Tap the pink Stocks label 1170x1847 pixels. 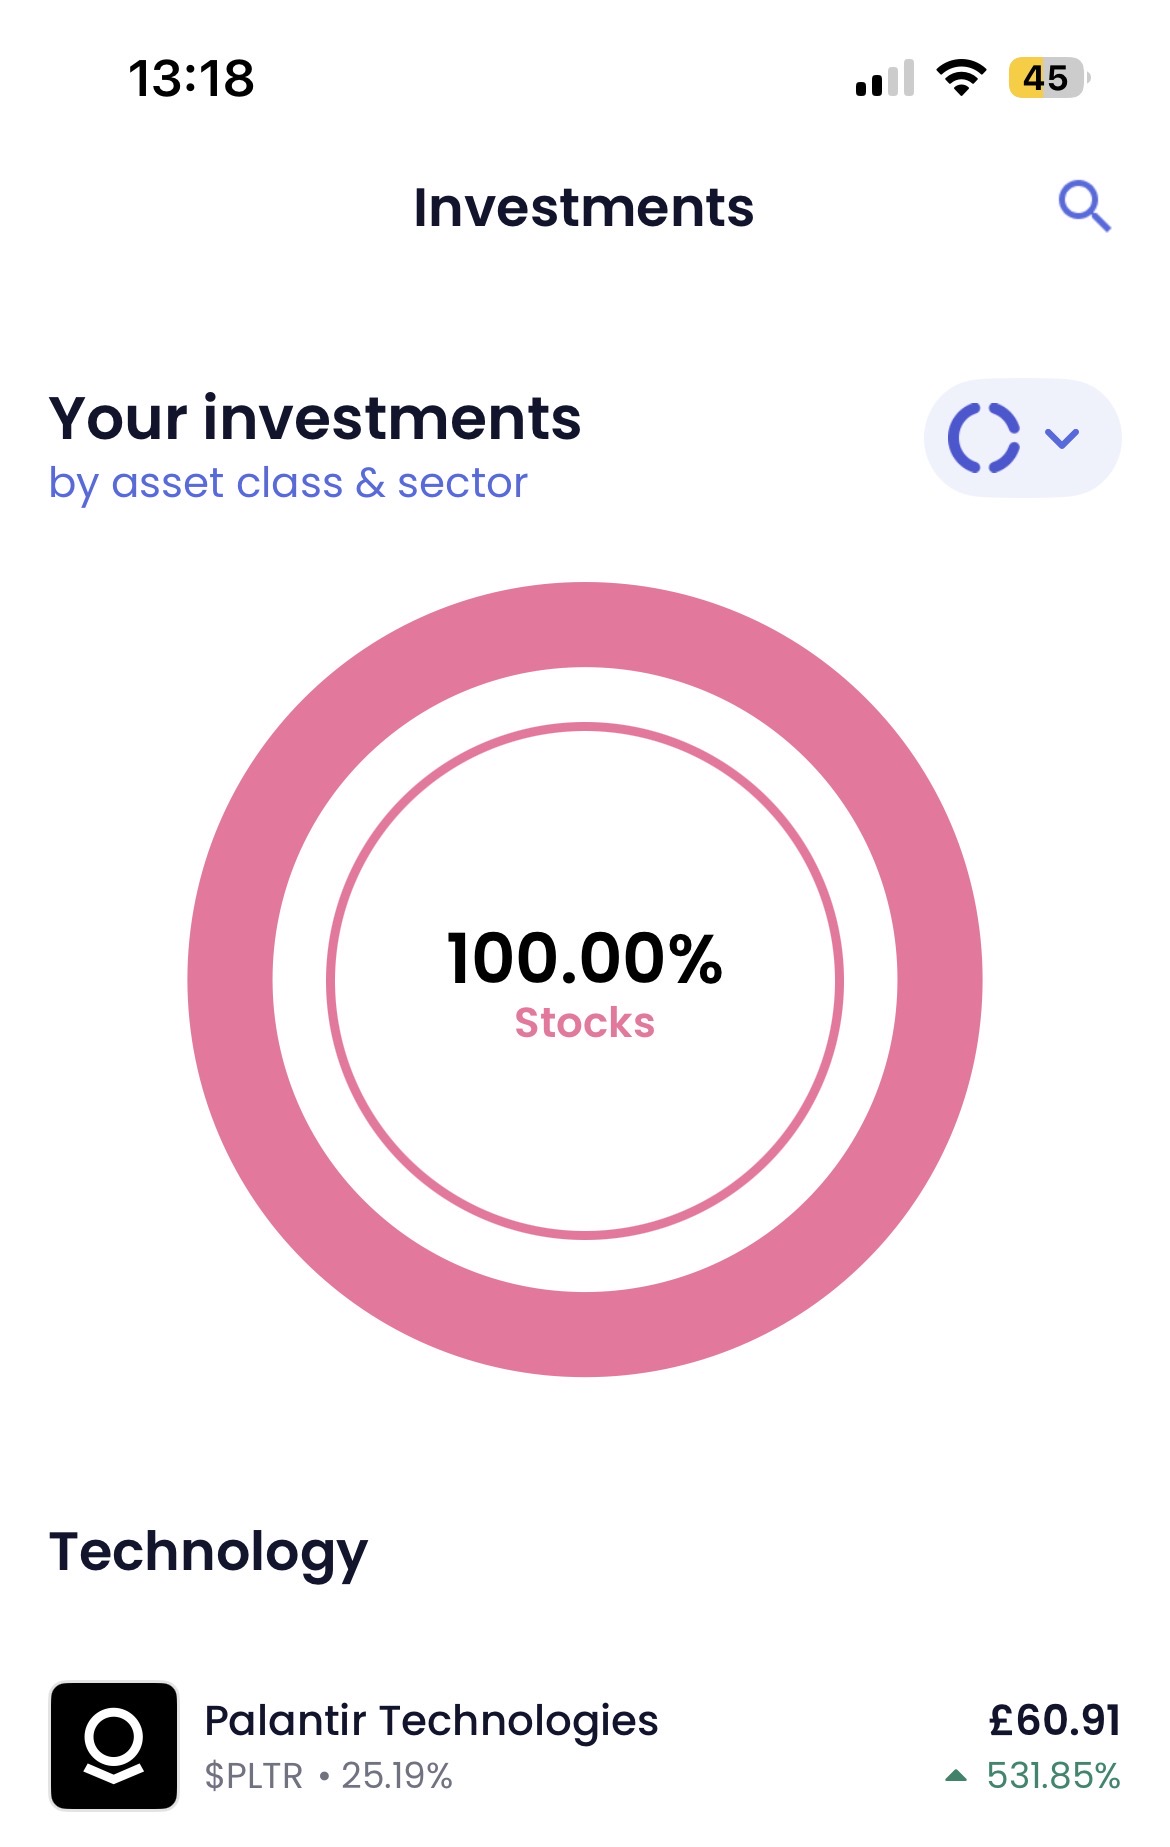[x=585, y=1023]
